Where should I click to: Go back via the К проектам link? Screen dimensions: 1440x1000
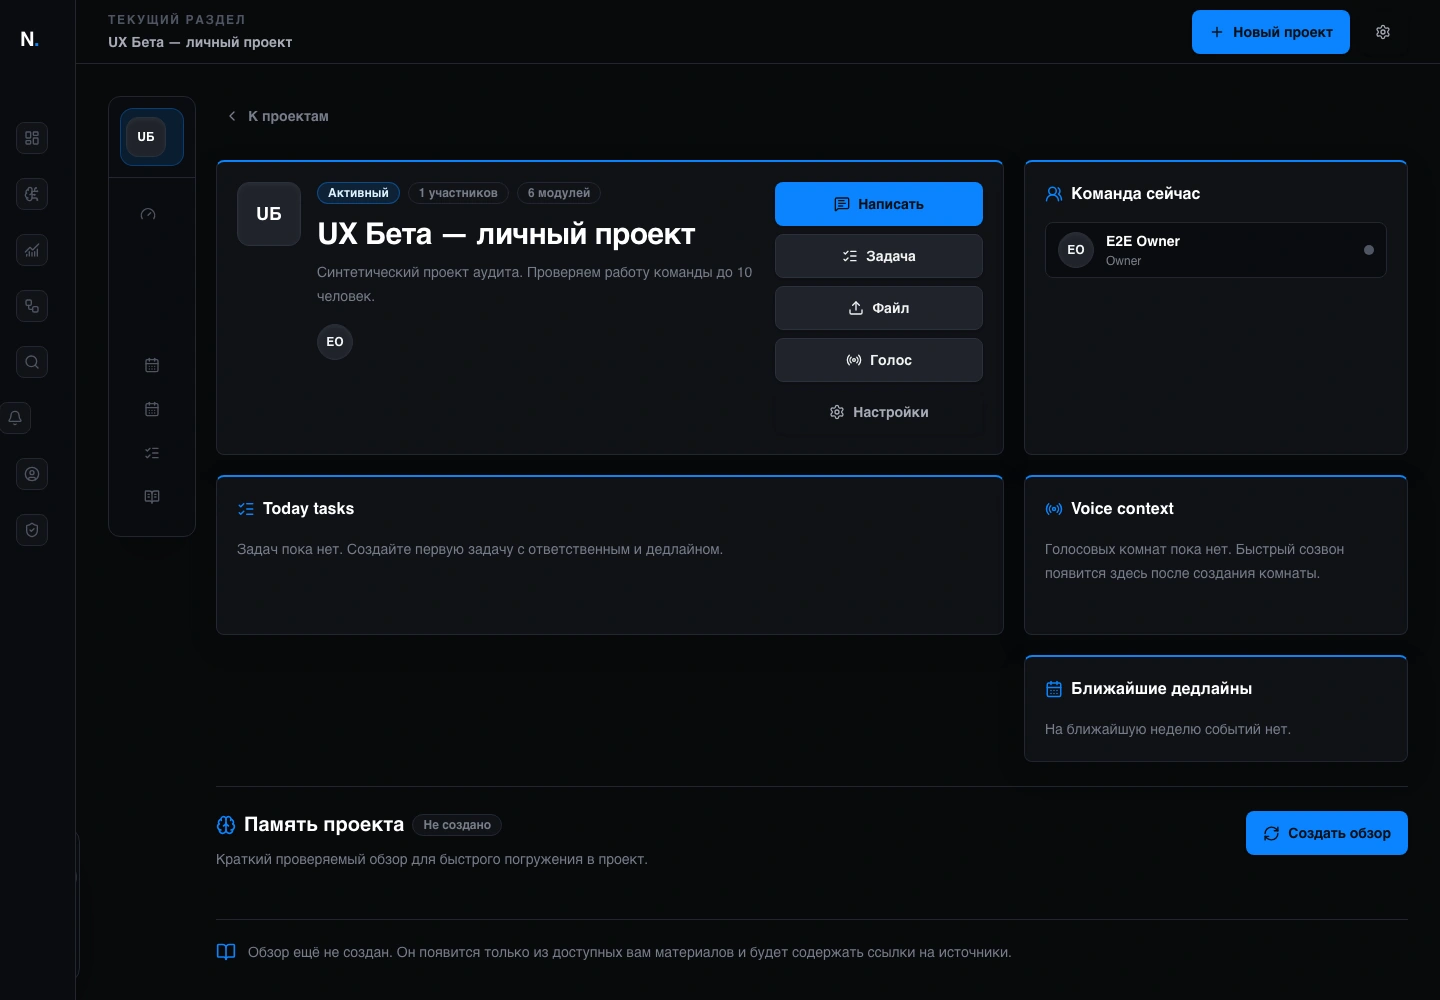click(278, 116)
